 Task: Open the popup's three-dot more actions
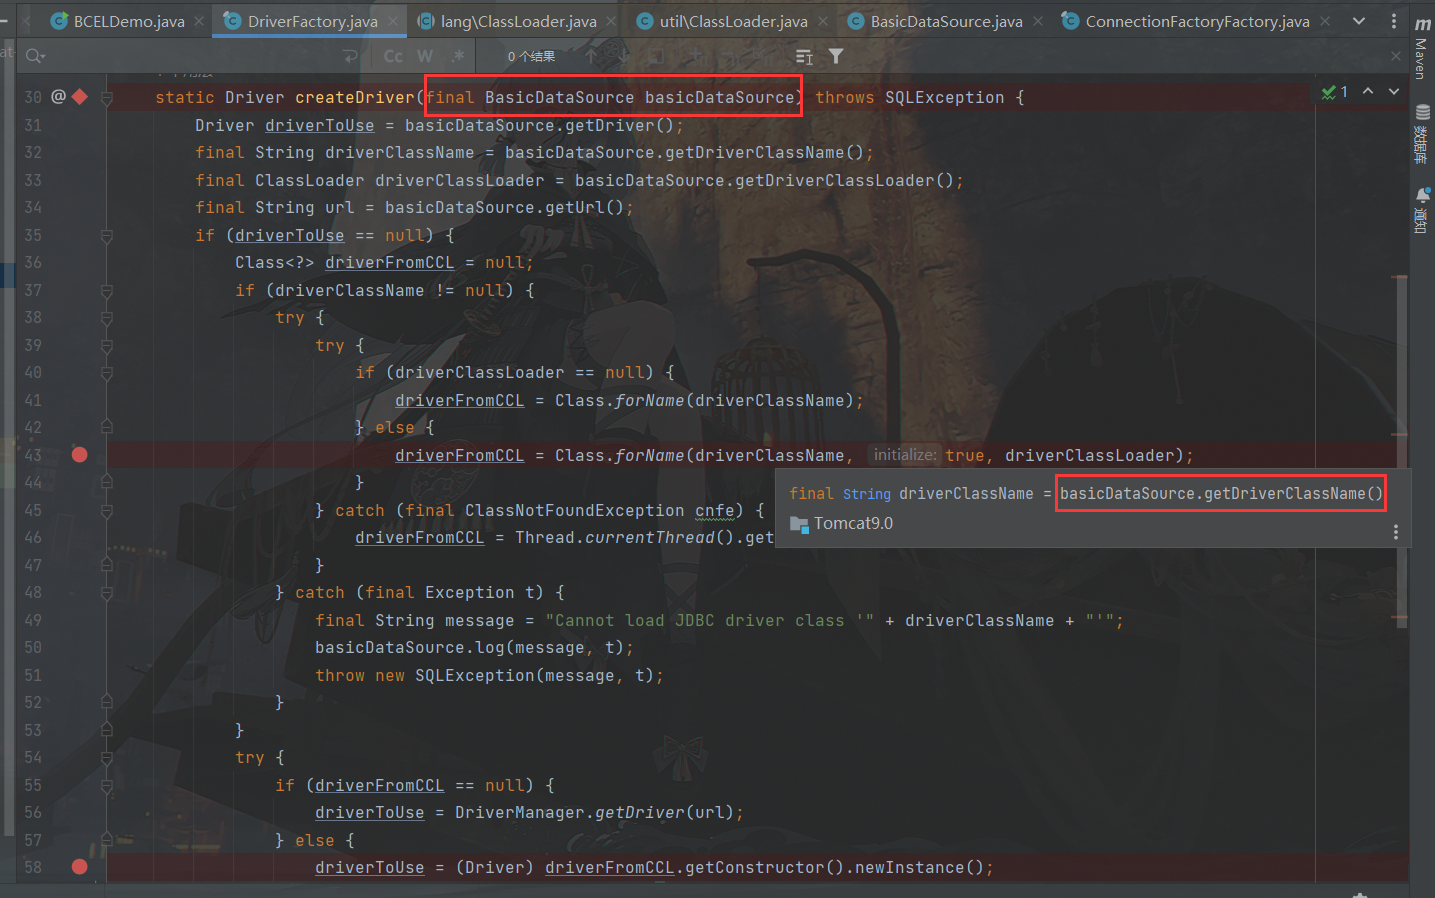click(x=1396, y=532)
